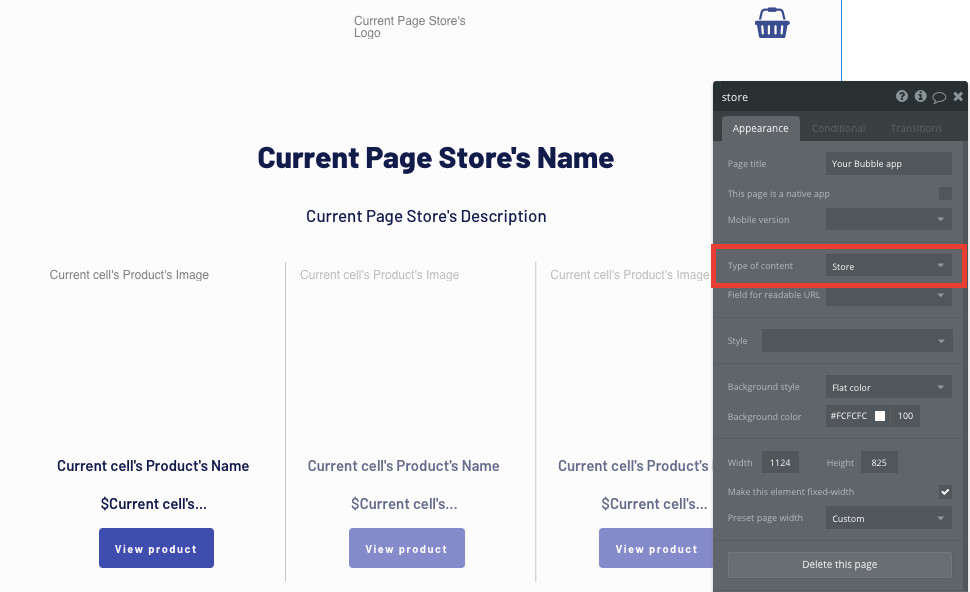The width and height of the screenshot is (970, 592).
Task: Click the Current Page Store's Logo placeholder
Action: click(409, 27)
